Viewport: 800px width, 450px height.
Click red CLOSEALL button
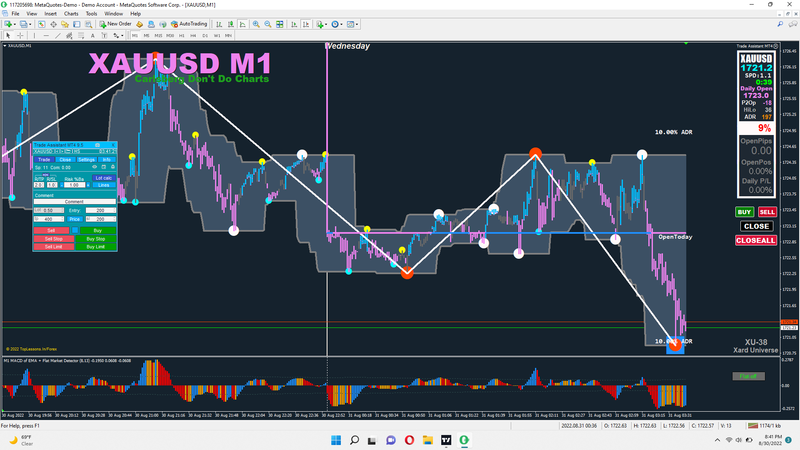click(756, 240)
